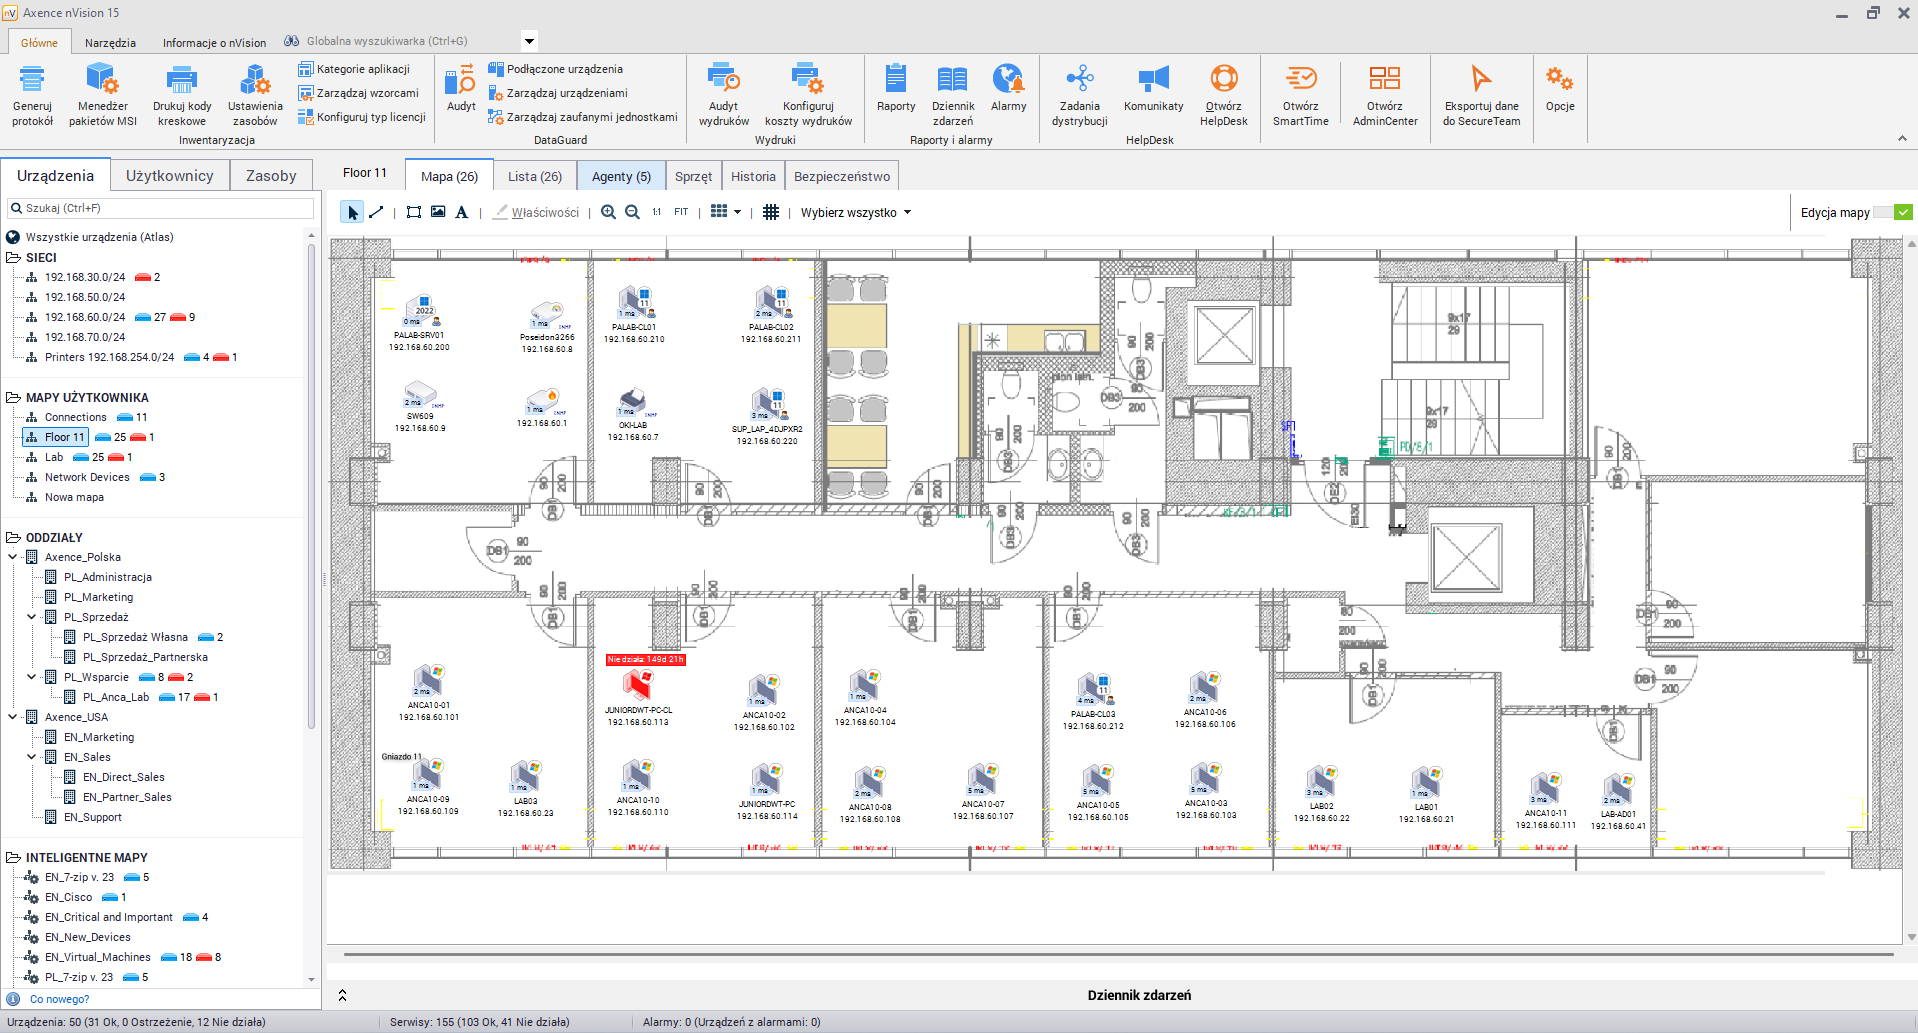
Task: Select the Text tool for the map
Action: click(x=461, y=212)
